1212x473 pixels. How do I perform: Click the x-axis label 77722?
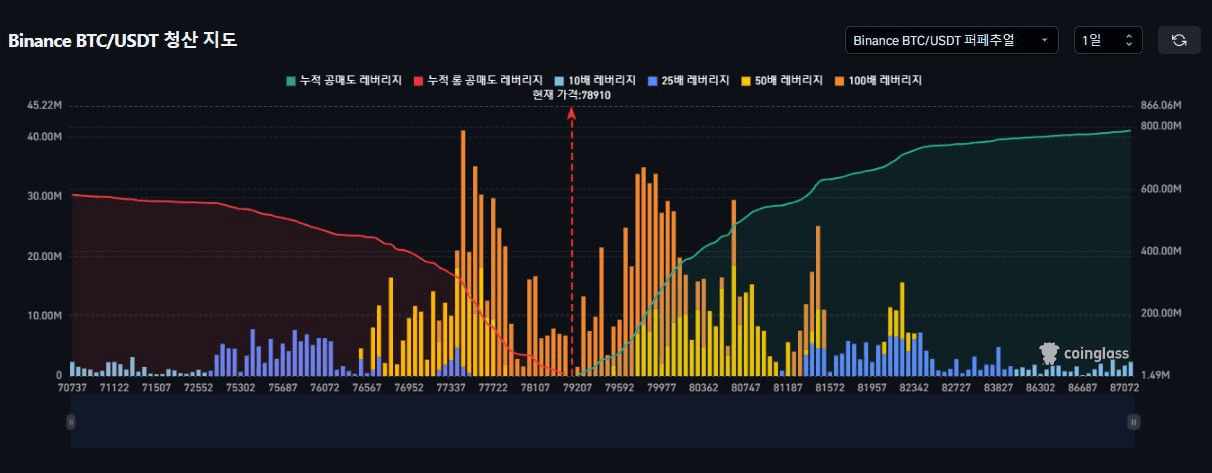(494, 387)
